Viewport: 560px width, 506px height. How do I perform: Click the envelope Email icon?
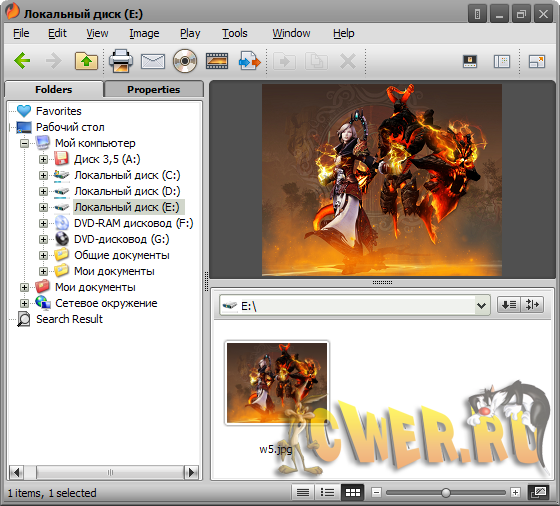click(x=153, y=61)
